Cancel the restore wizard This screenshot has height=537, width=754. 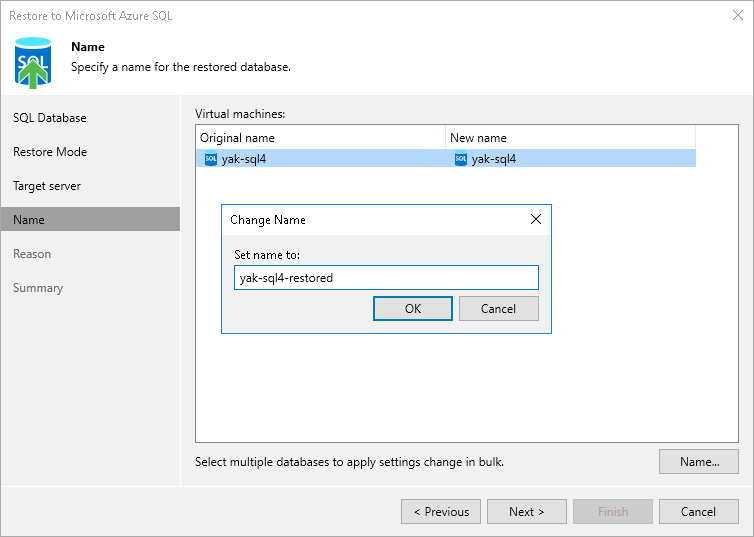click(x=699, y=512)
